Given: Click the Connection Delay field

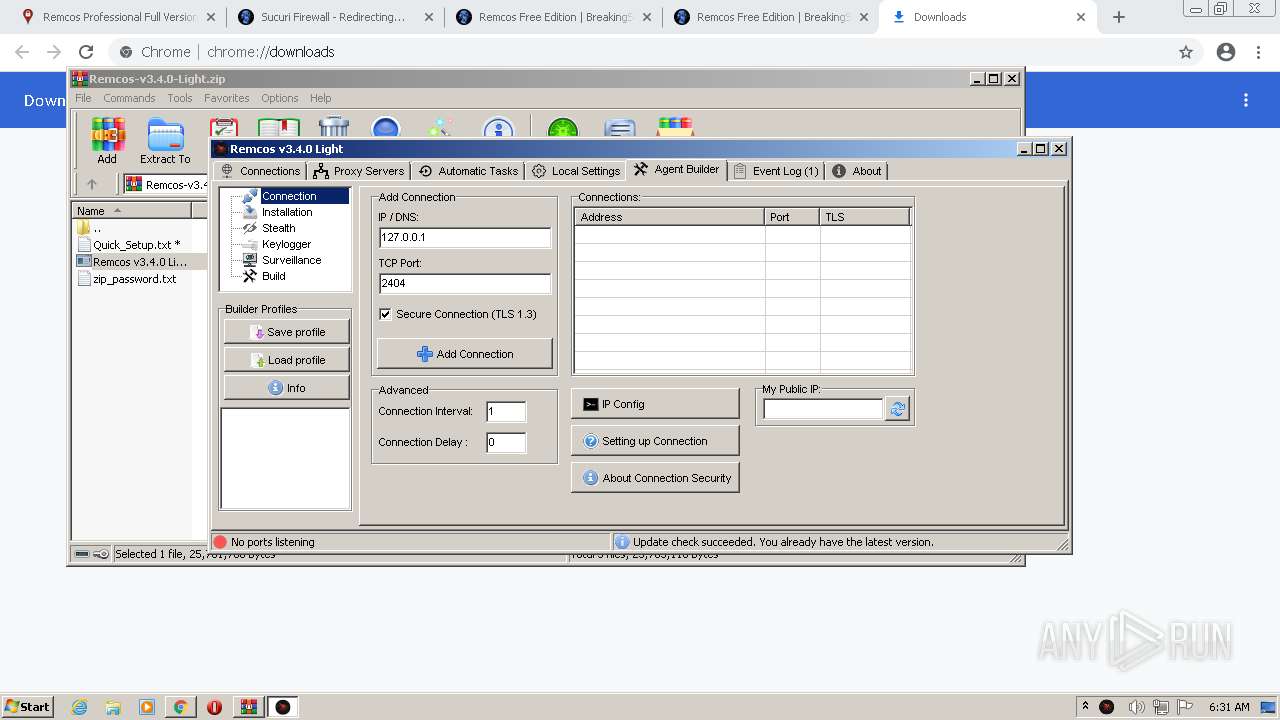Looking at the screenshot, I should tap(506, 443).
